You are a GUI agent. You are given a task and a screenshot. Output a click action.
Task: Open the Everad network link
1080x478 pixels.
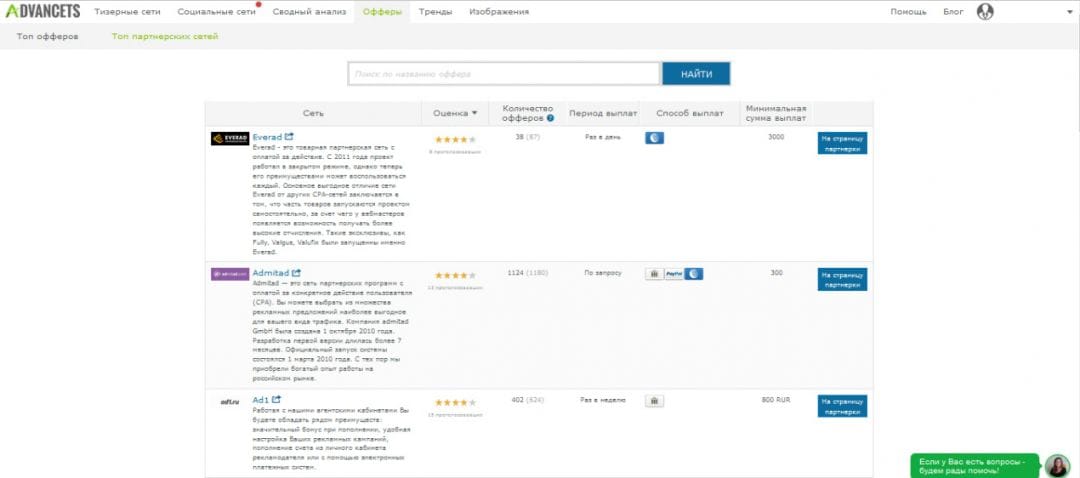(x=267, y=137)
